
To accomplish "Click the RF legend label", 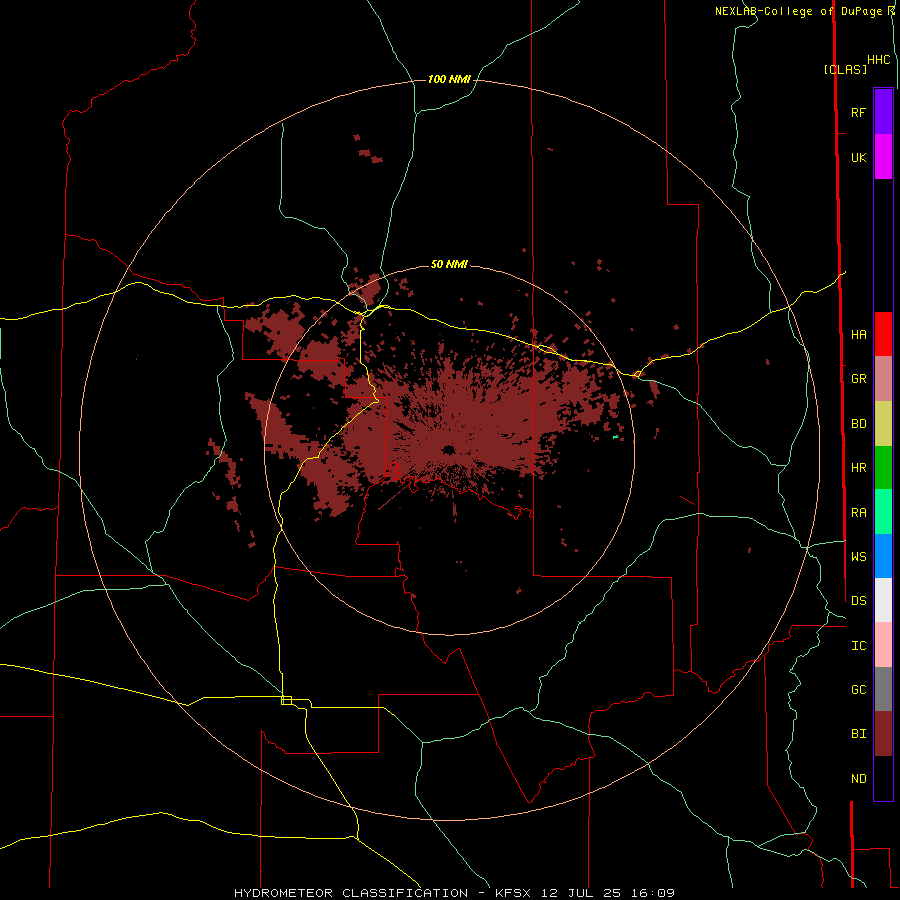I will (859, 112).
